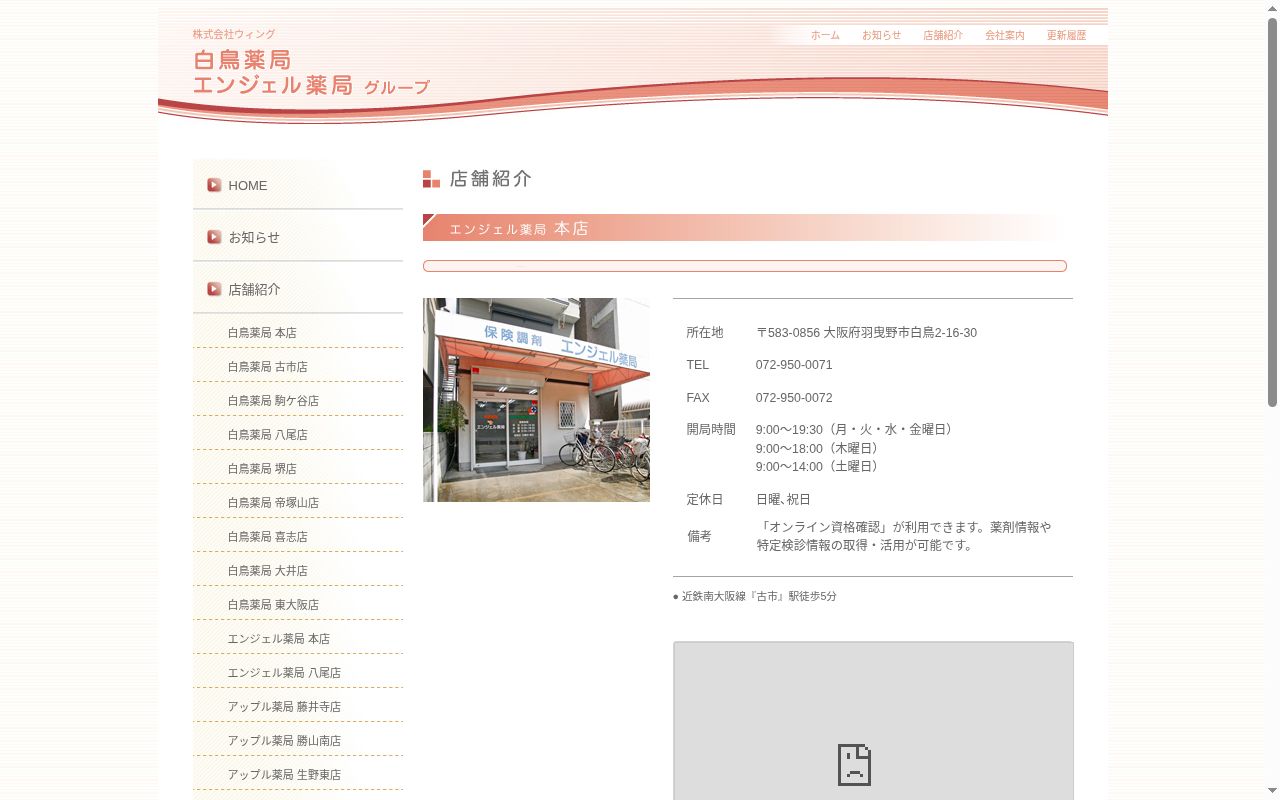
Task: Select 店舗紹介 in sidebar menu
Action: [x=298, y=289]
